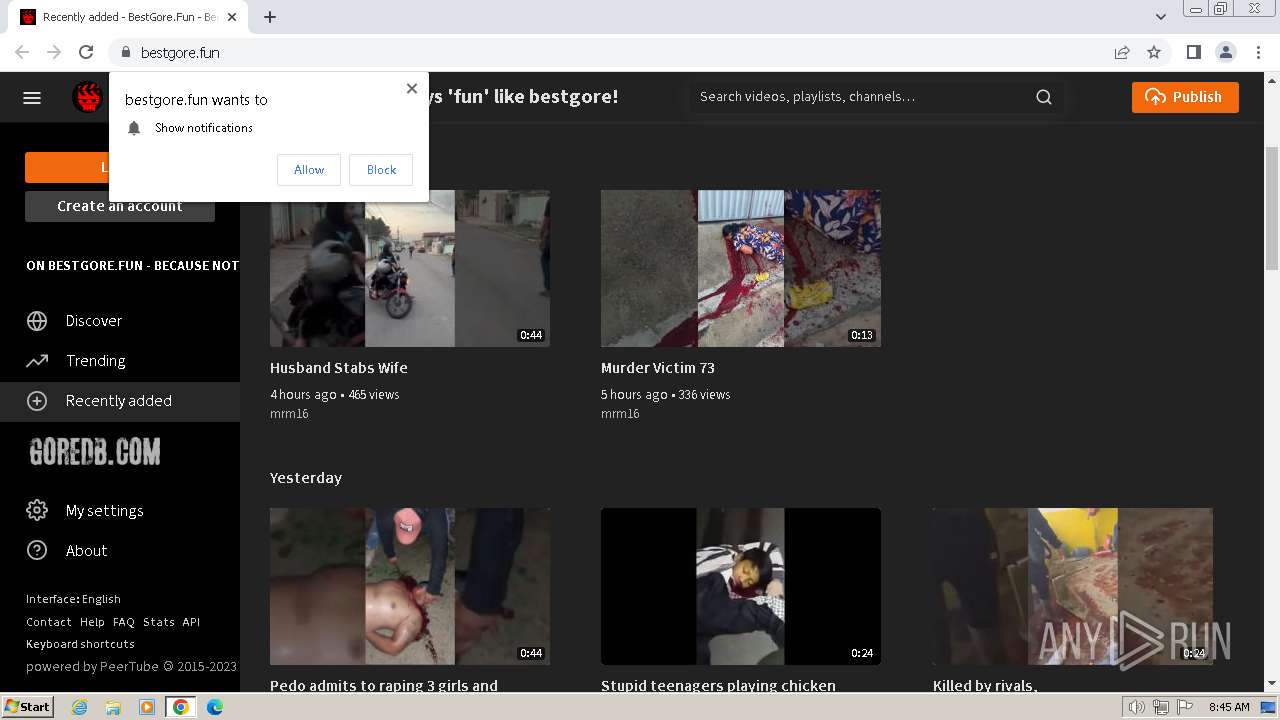Toggle the browser side panel
The image size is (1280, 720).
[1193, 52]
